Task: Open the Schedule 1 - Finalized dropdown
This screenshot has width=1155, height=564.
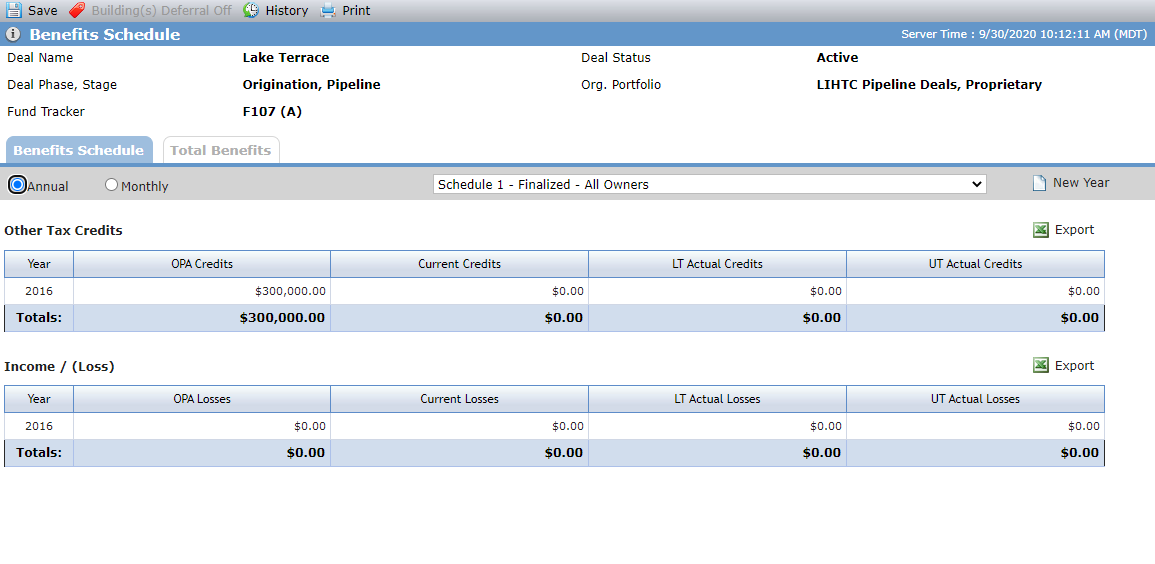Action: click(x=709, y=184)
